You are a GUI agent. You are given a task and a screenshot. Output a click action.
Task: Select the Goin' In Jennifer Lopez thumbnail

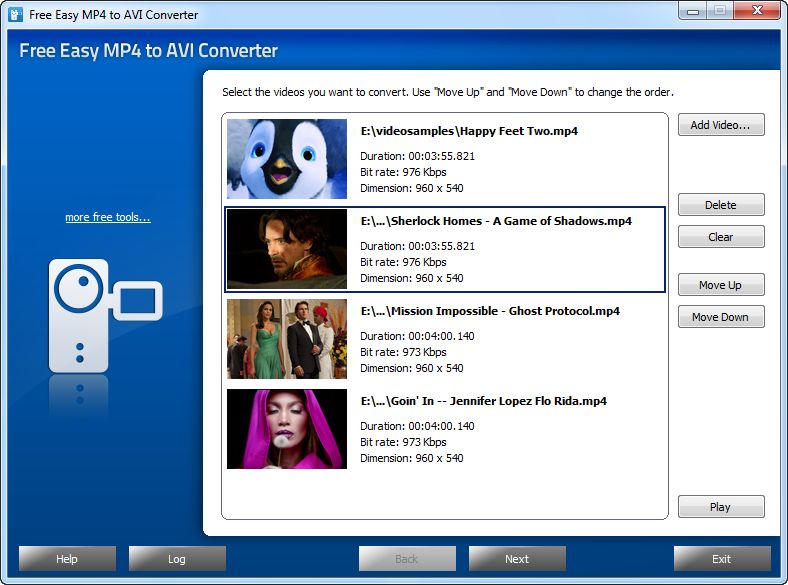[287, 429]
